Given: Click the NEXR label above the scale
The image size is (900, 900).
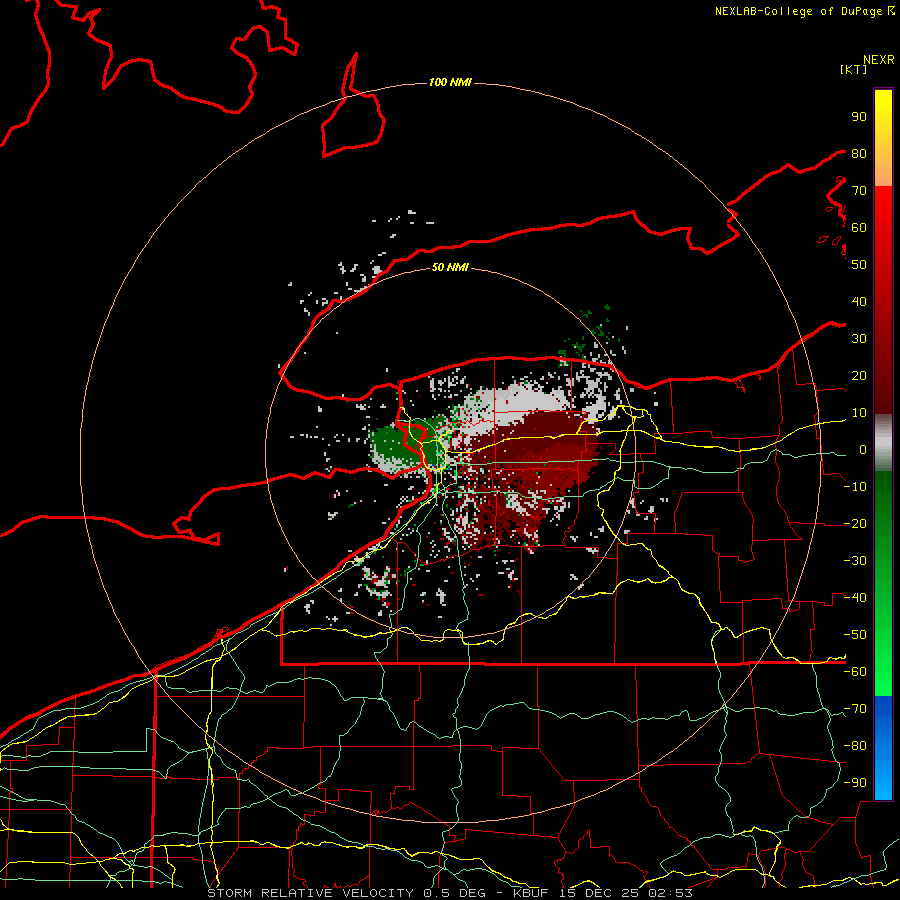Looking at the screenshot, I should [879, 60].
